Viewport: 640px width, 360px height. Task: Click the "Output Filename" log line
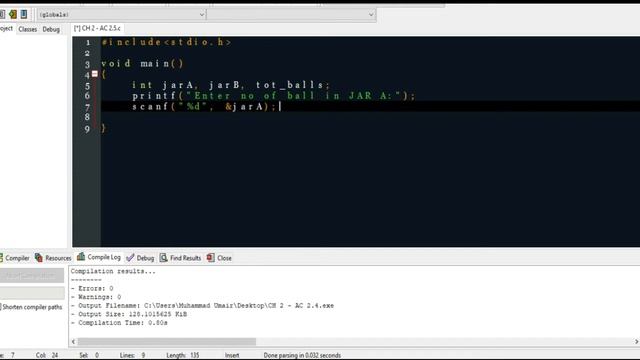point(202,306)
